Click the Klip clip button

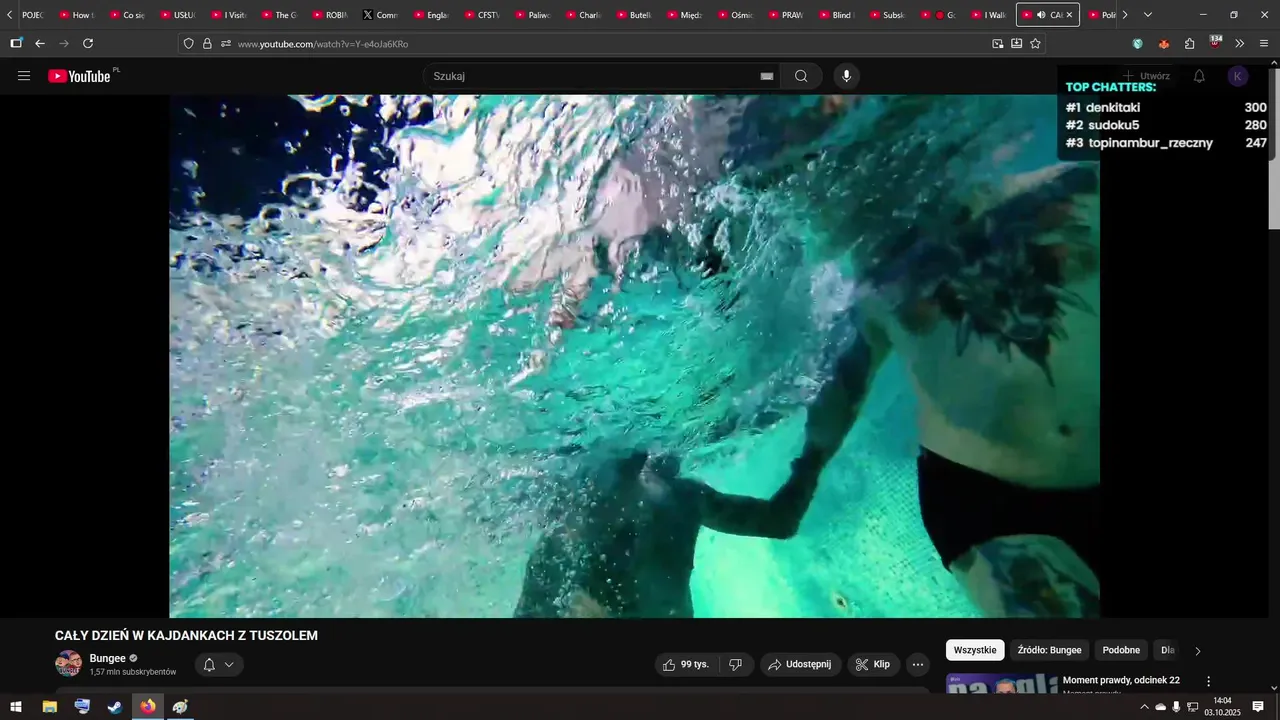(x=873, y=664)
